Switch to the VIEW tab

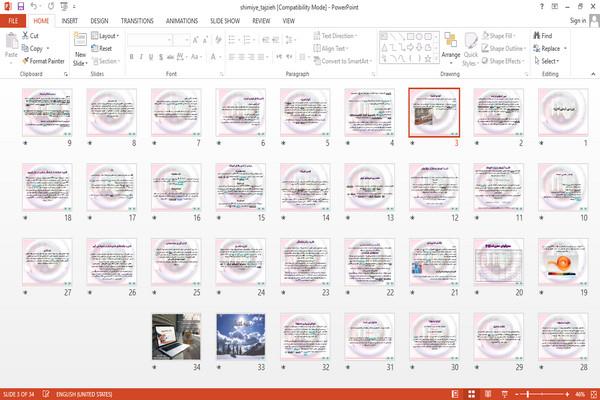click(x=289, y=21)
